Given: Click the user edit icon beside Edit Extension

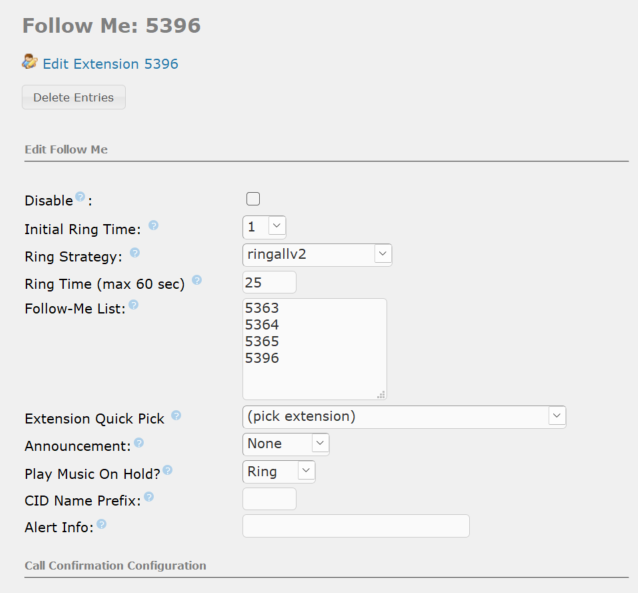Looking at the screenshot, I should [x=30, y=61].
